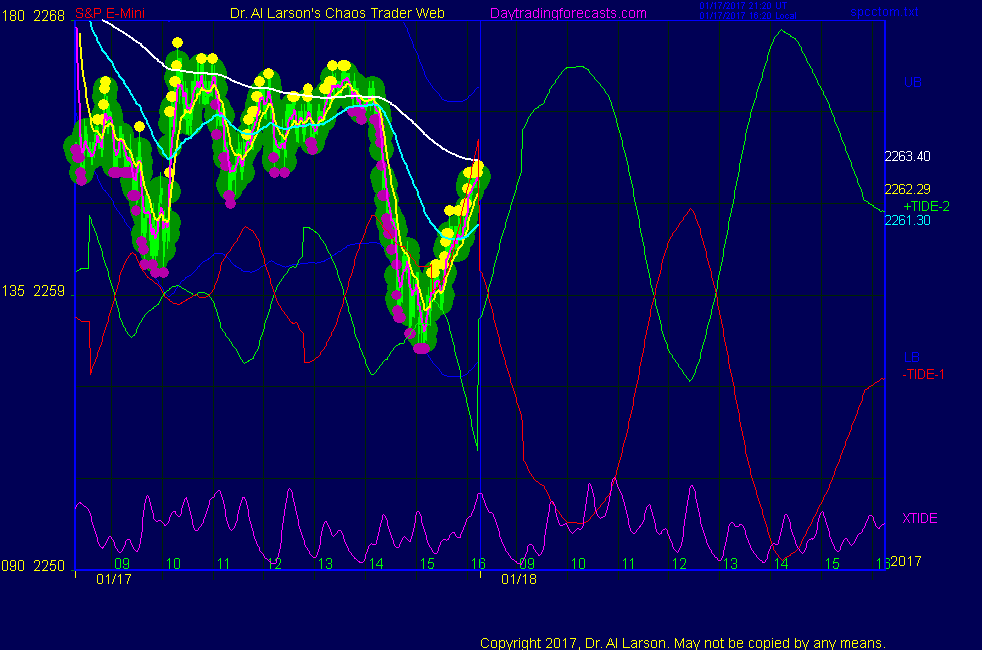The image size is (982, 650).
Task: Click the 15 hour label for 01/17
Action: (427, 564)
